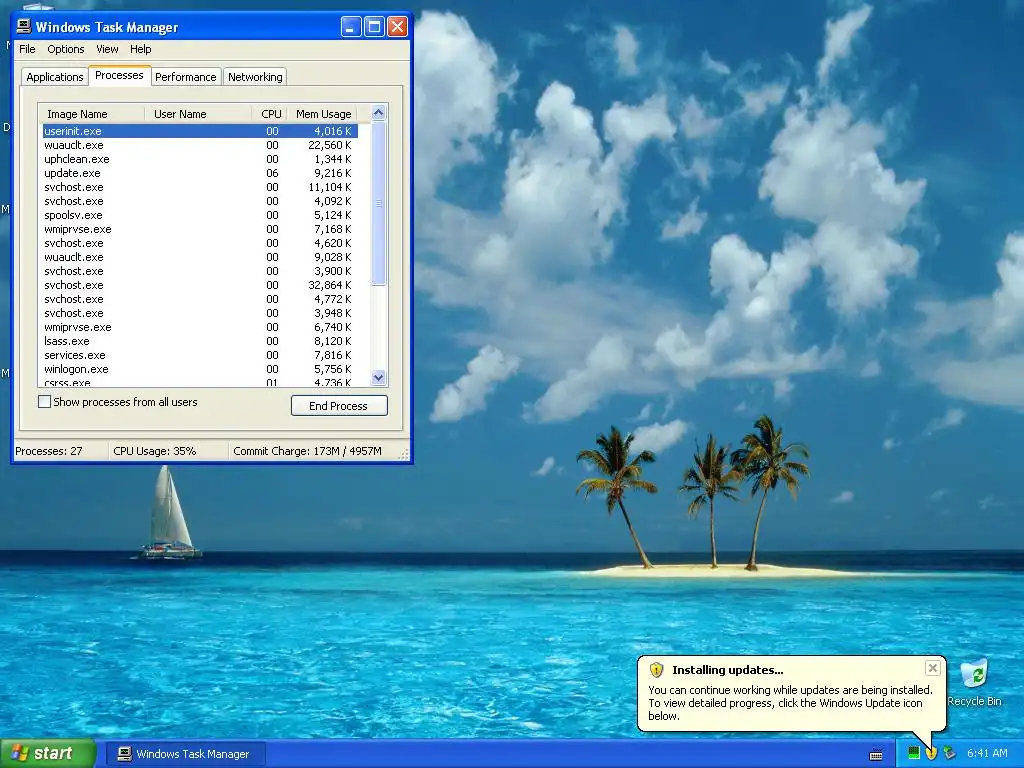The height and width of the screenshot is (768, 1024).
Task: Click the End Process button
Action: (x=339, y=406)
